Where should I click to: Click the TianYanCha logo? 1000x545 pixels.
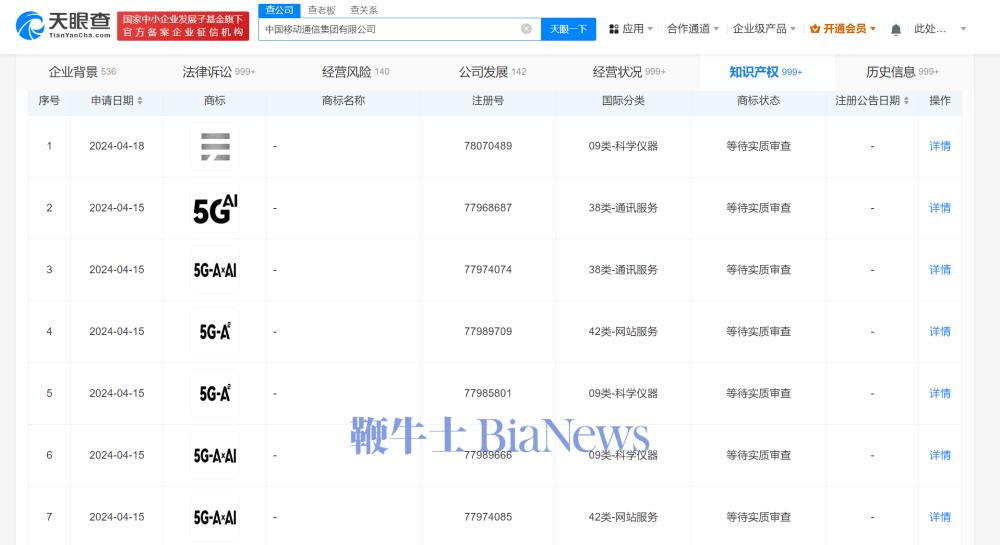click(63, 25)
